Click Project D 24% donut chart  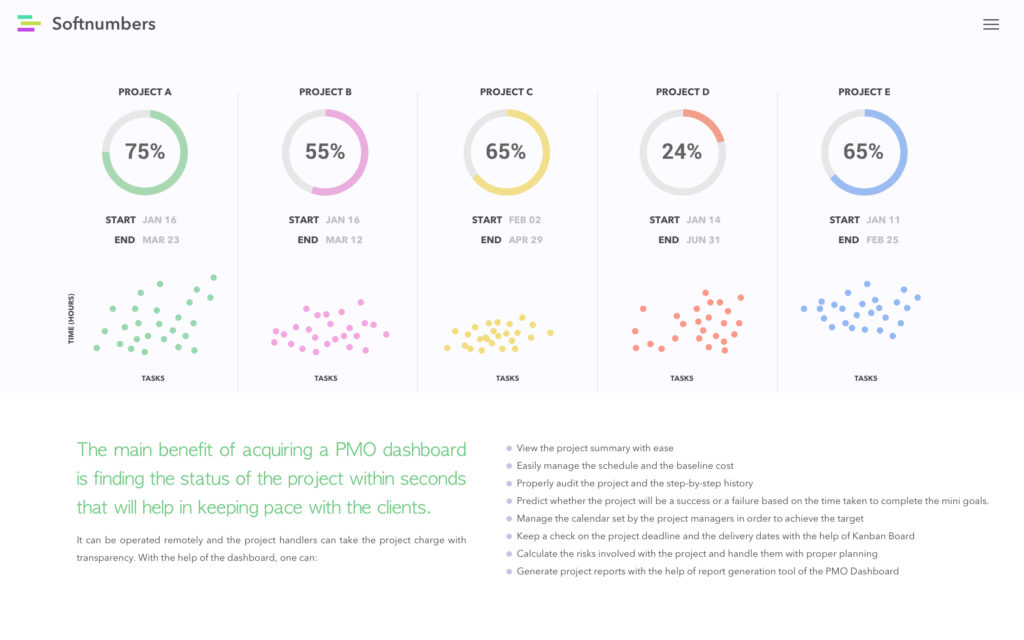pos(682,152)
